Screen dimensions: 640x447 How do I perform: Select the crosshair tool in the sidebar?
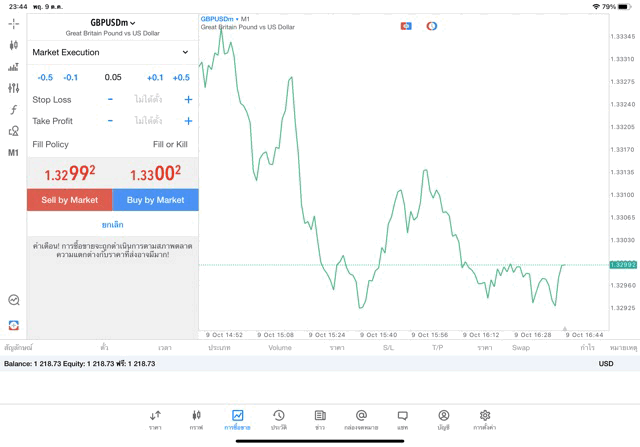pyautogui.click(x=13, y=23)
